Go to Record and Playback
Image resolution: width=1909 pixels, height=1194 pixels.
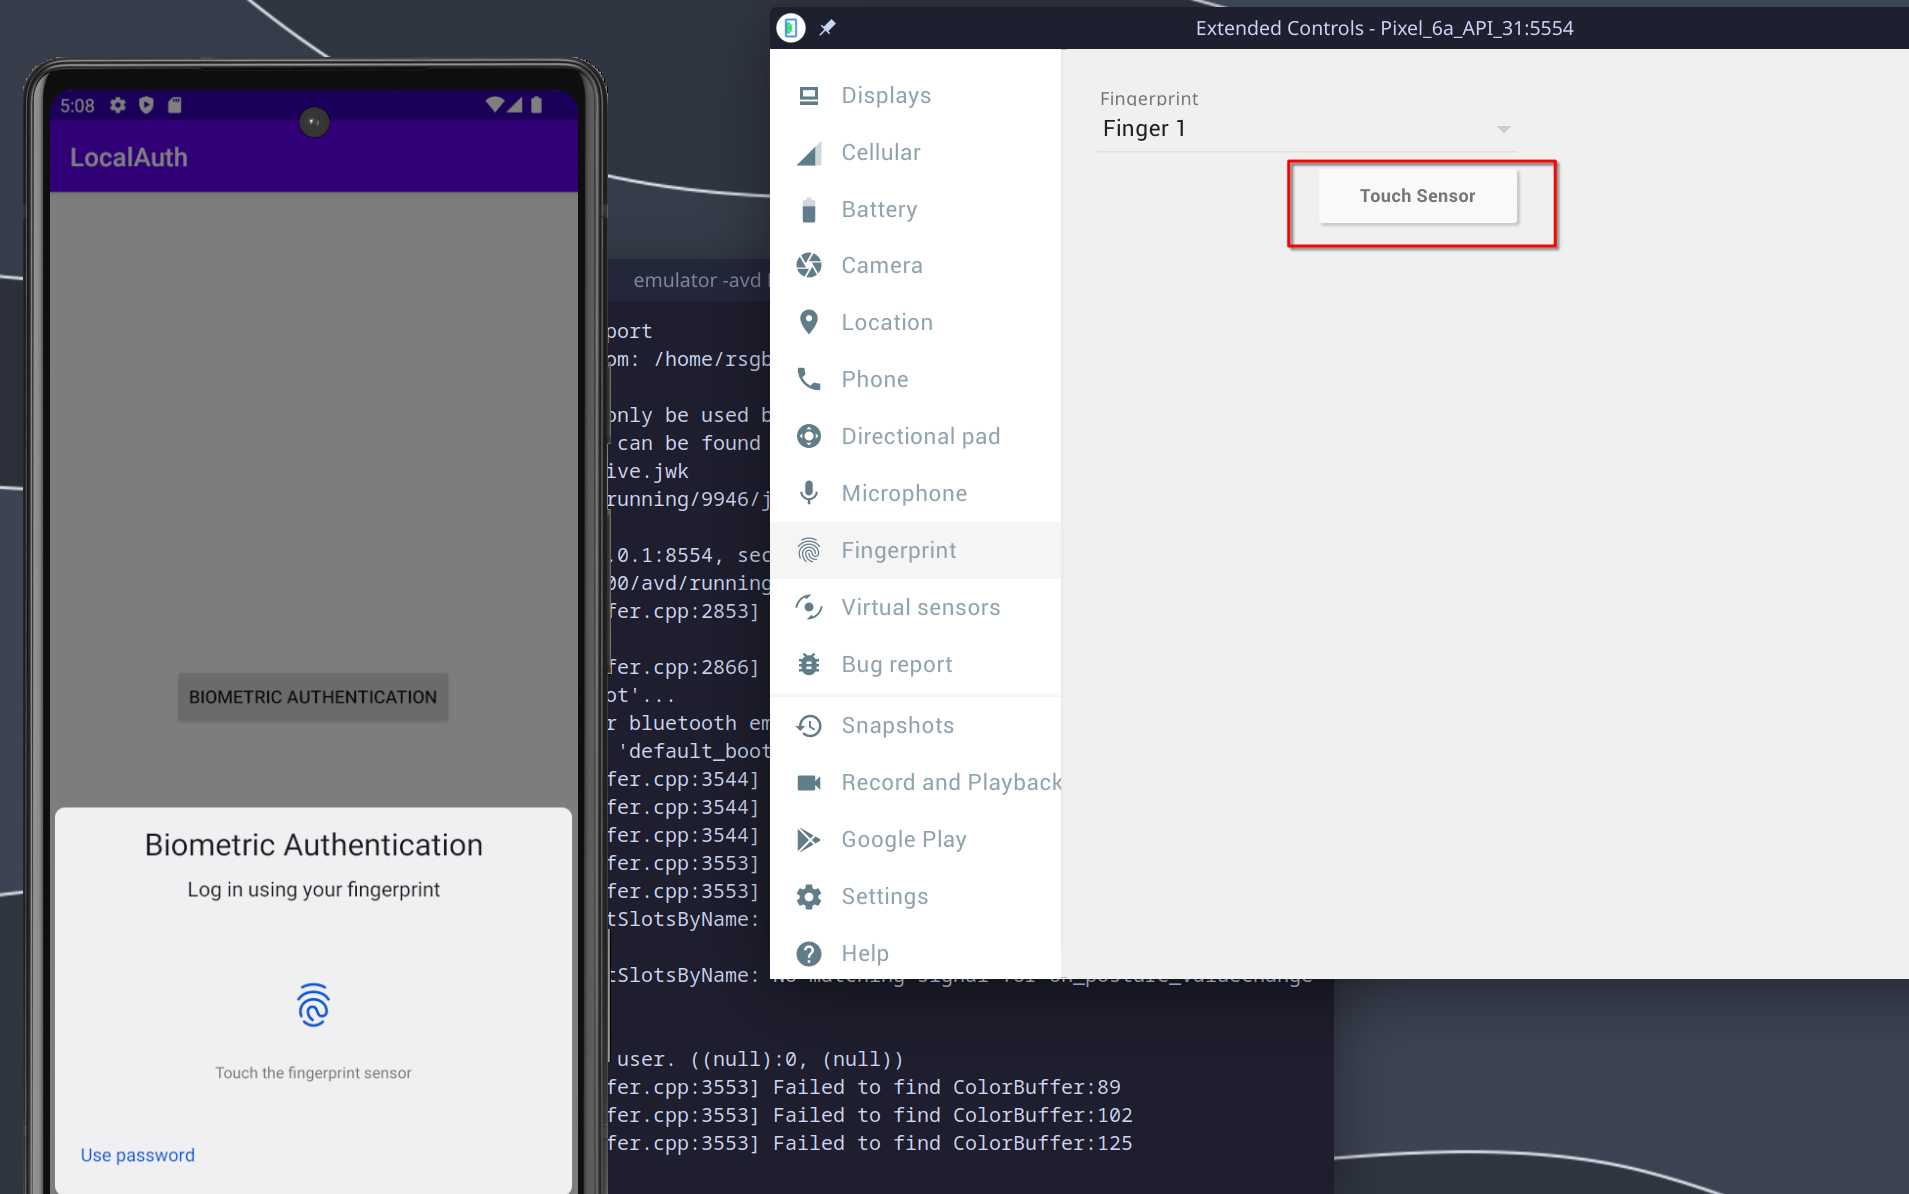[x=950, y=783]
